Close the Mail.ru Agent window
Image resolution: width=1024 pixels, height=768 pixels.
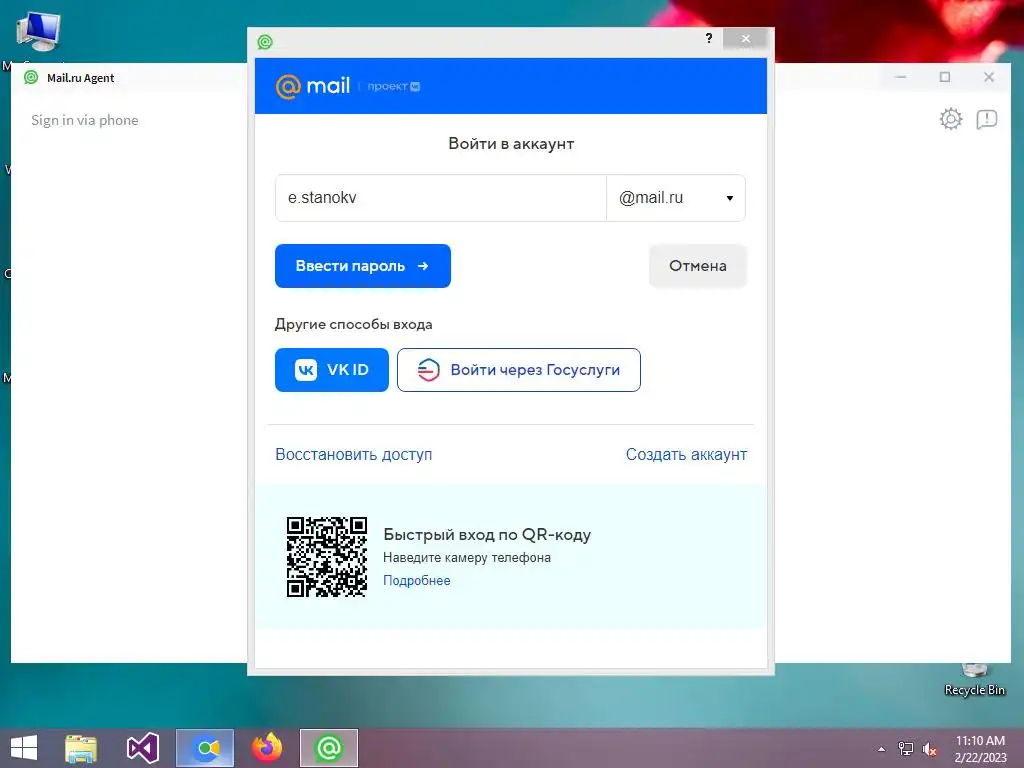click(989, 77)
